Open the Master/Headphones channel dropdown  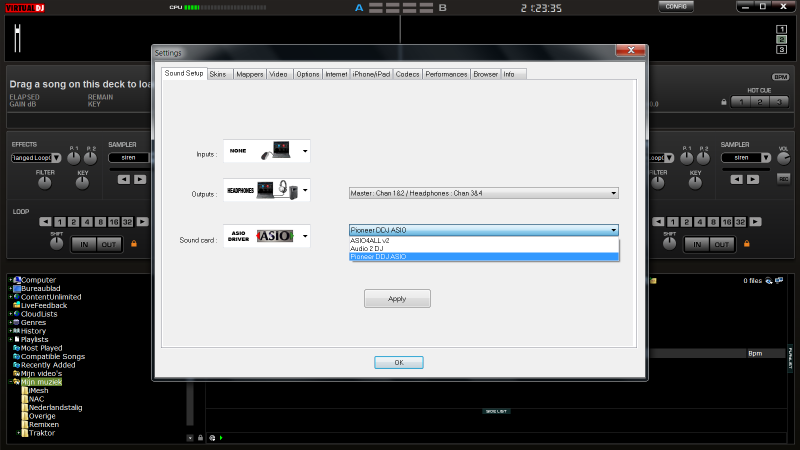pyautogui.click(x=484, y=193)
